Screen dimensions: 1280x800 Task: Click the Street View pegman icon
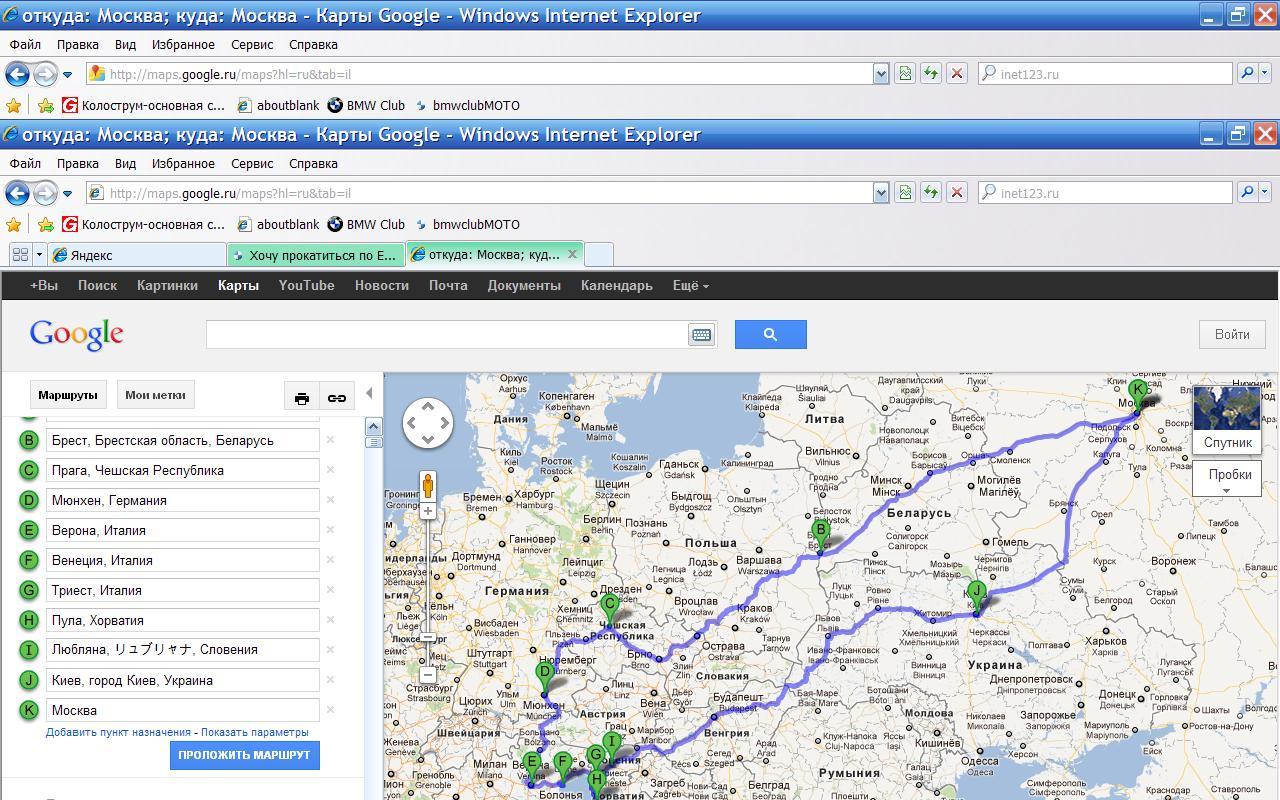pos(428,486)
